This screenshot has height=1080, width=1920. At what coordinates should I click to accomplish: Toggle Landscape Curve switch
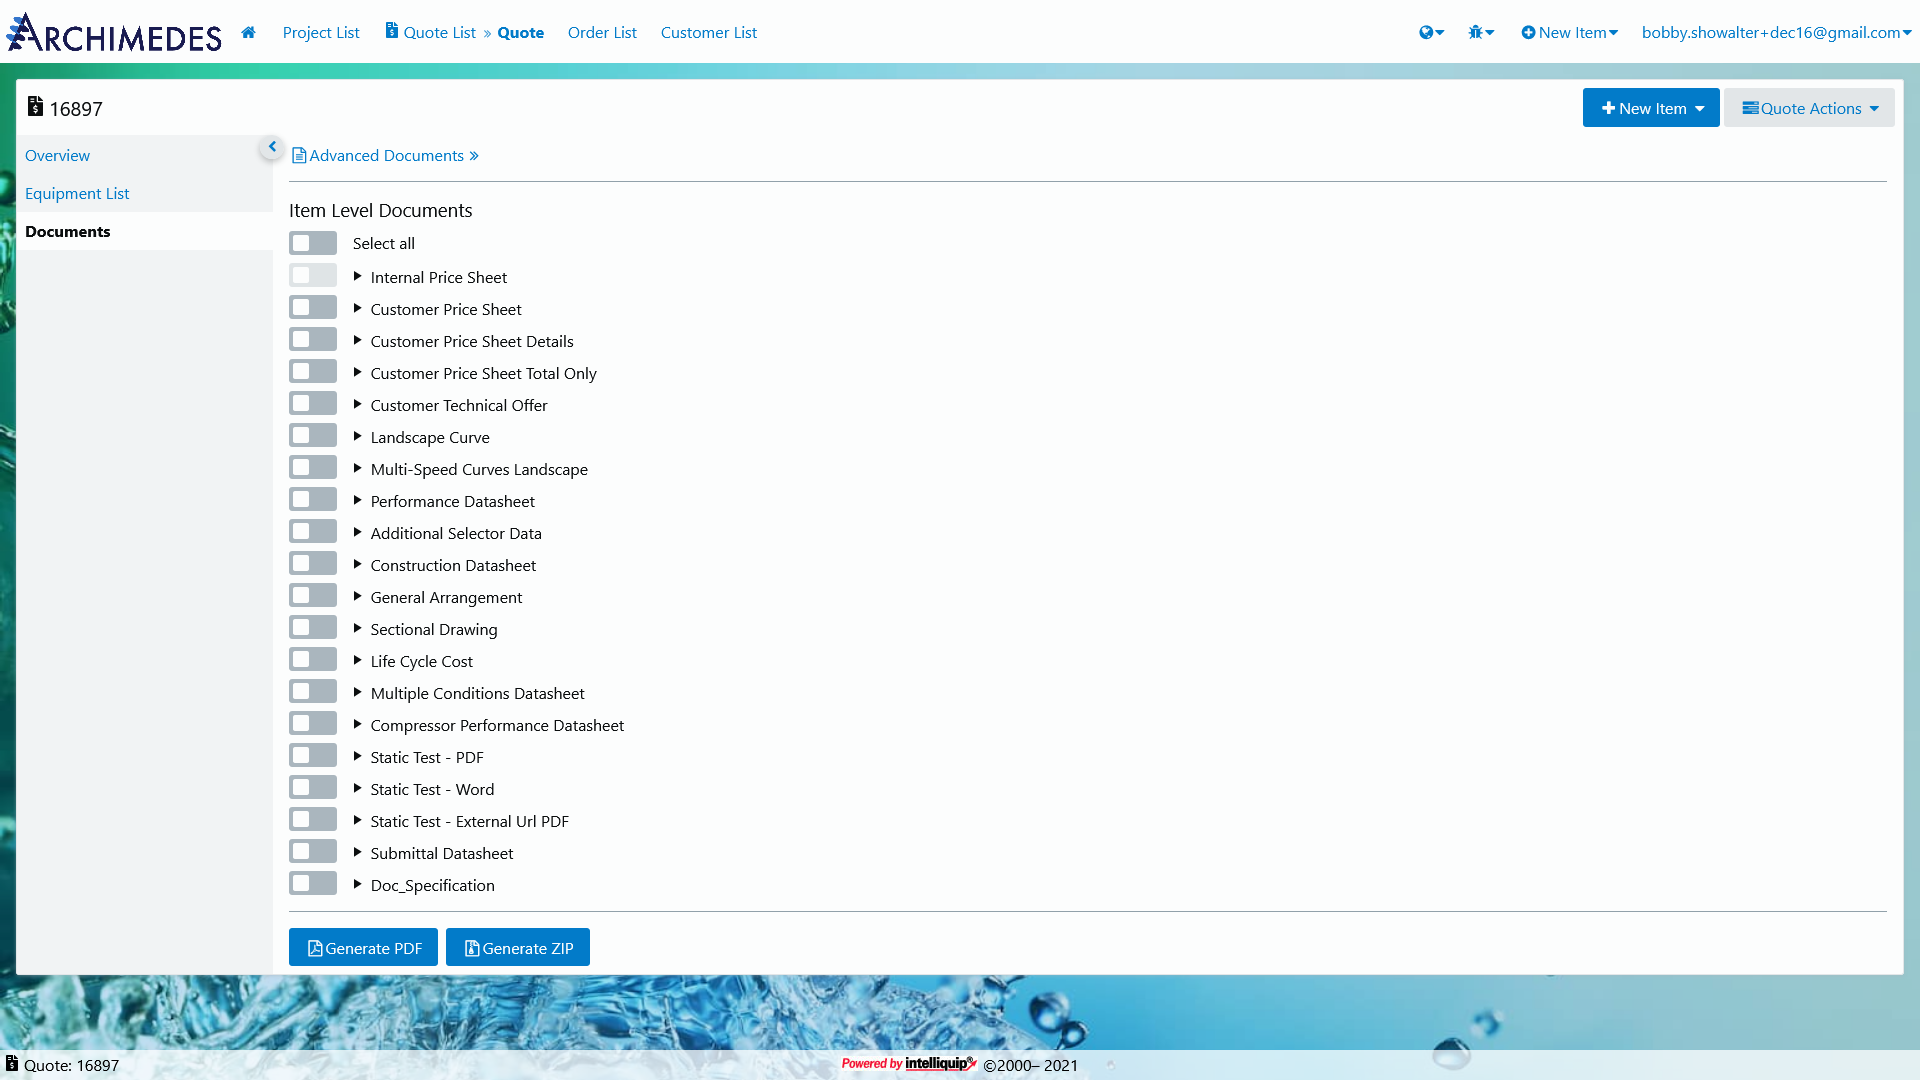click(313, 435)
